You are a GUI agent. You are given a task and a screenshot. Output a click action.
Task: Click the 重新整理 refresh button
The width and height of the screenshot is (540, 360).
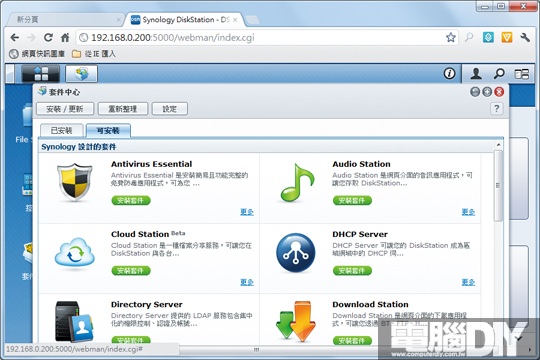123,109
